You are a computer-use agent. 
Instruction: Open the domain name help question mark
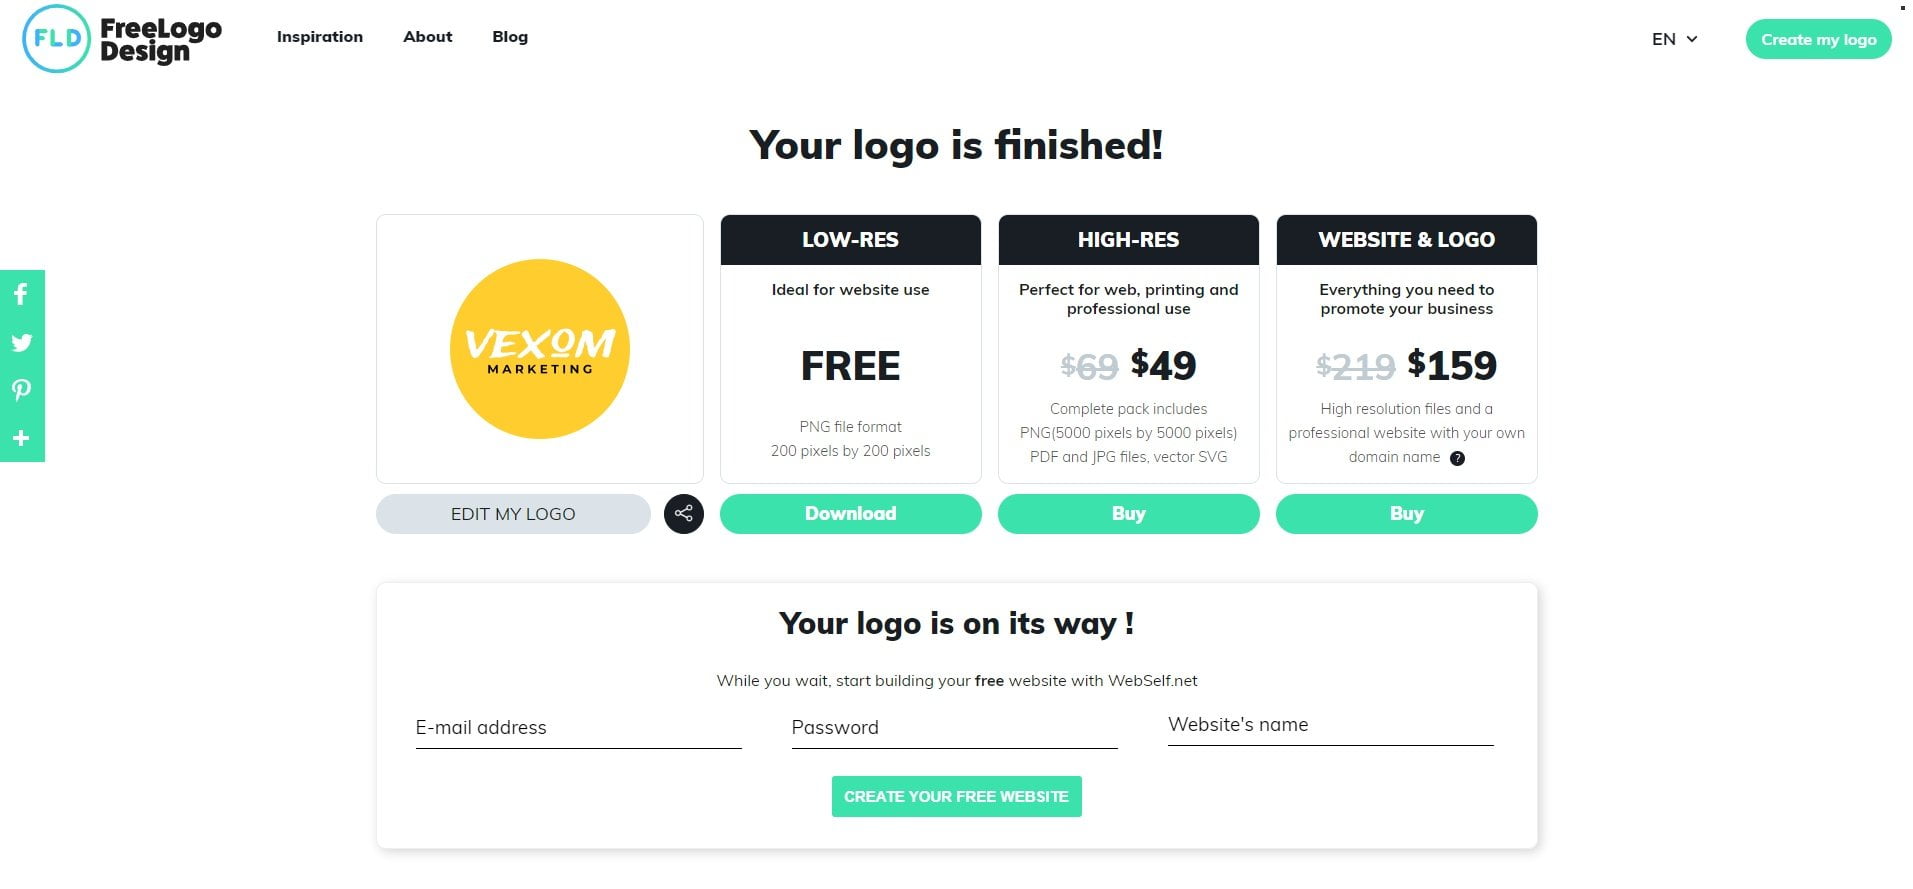point(1457,458)
